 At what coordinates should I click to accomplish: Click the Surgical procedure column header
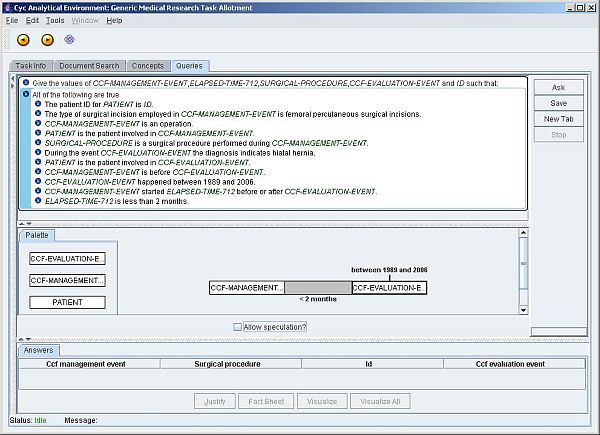[x=228, y=364]
